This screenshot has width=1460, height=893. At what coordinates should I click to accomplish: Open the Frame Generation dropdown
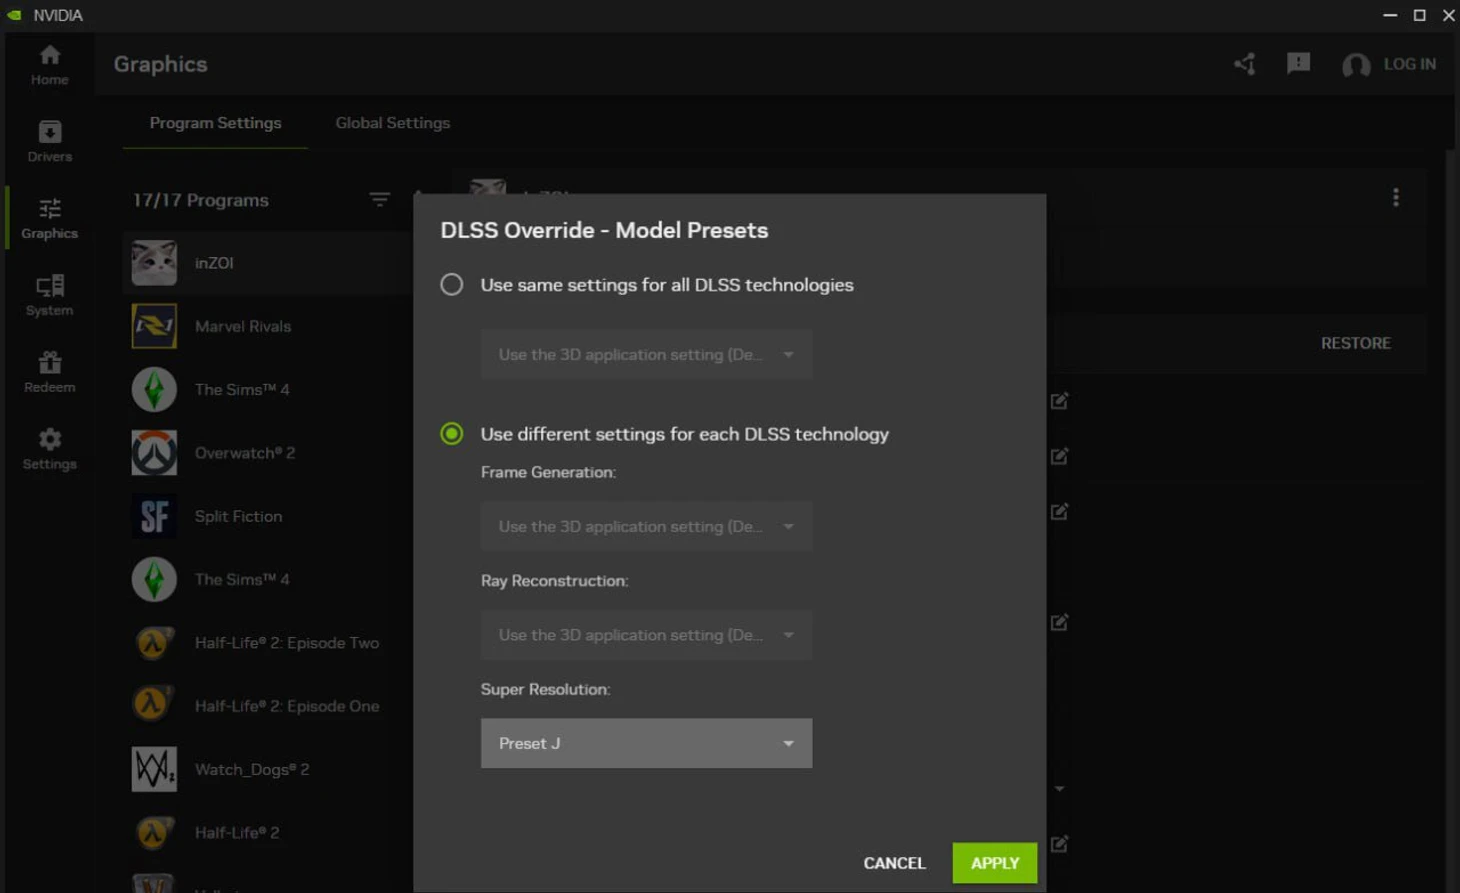point(646,526)
